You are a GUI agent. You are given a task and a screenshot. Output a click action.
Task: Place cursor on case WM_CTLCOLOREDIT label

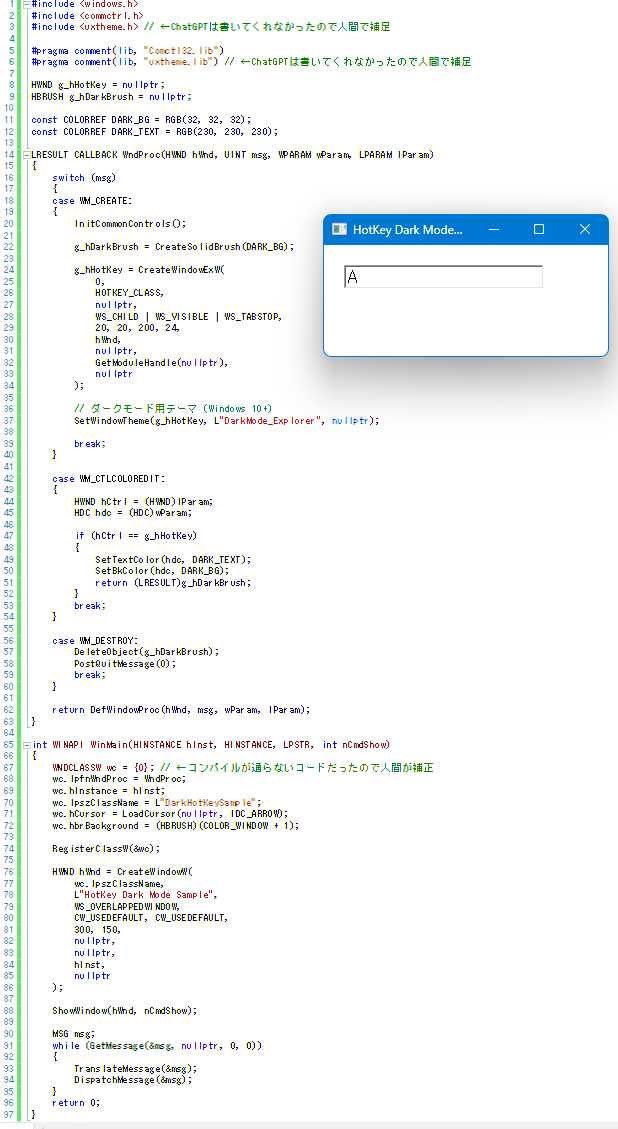(x=108, y=479)
